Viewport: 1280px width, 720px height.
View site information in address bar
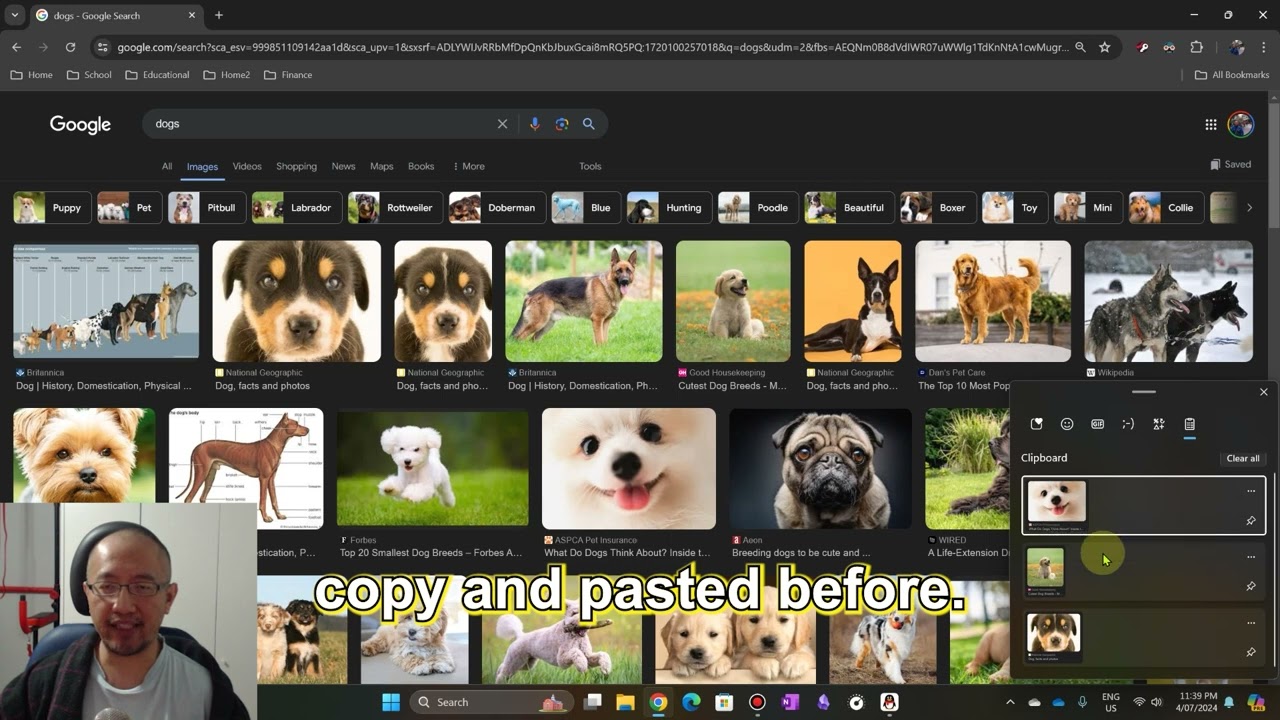[101, 47]
